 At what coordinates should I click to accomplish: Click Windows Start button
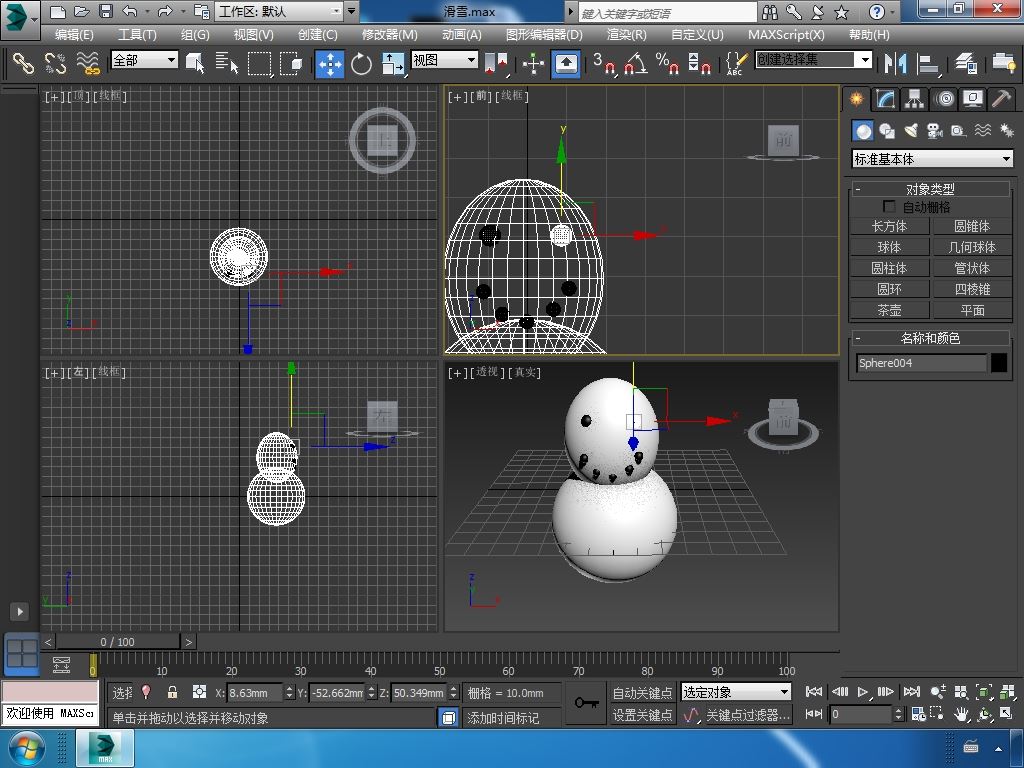point(26,748)
